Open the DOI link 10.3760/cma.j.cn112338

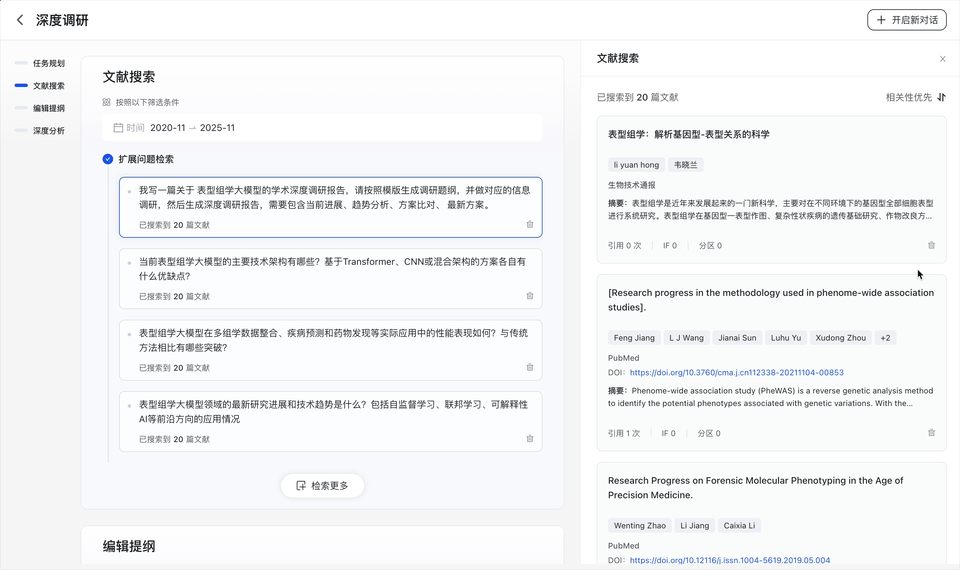pyautogui.click(x=736, y=373)
